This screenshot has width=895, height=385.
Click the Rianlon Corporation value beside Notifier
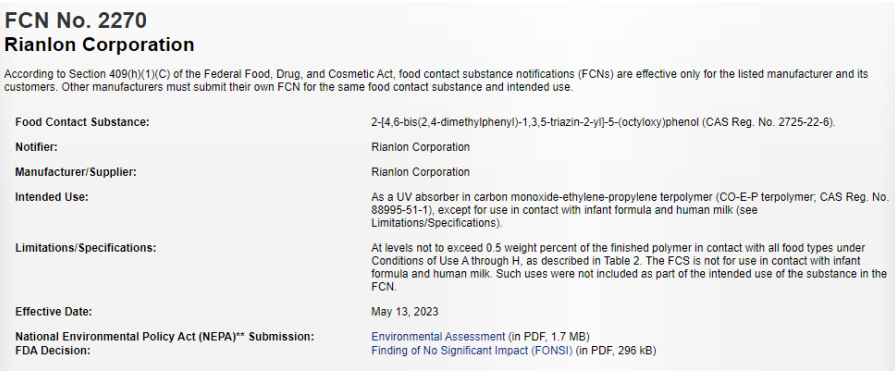(x=420, y=147)
